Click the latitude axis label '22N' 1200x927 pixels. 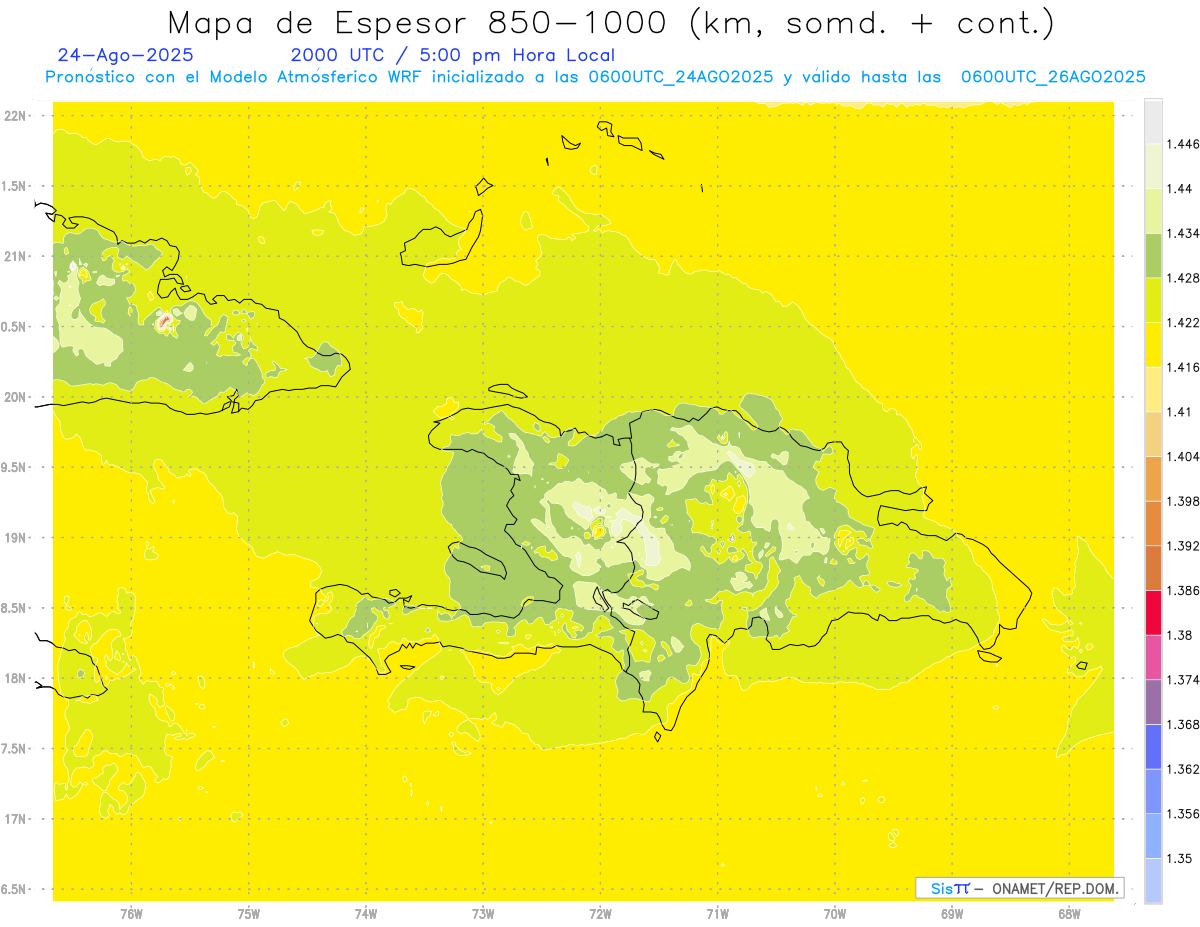coord(16,115)
